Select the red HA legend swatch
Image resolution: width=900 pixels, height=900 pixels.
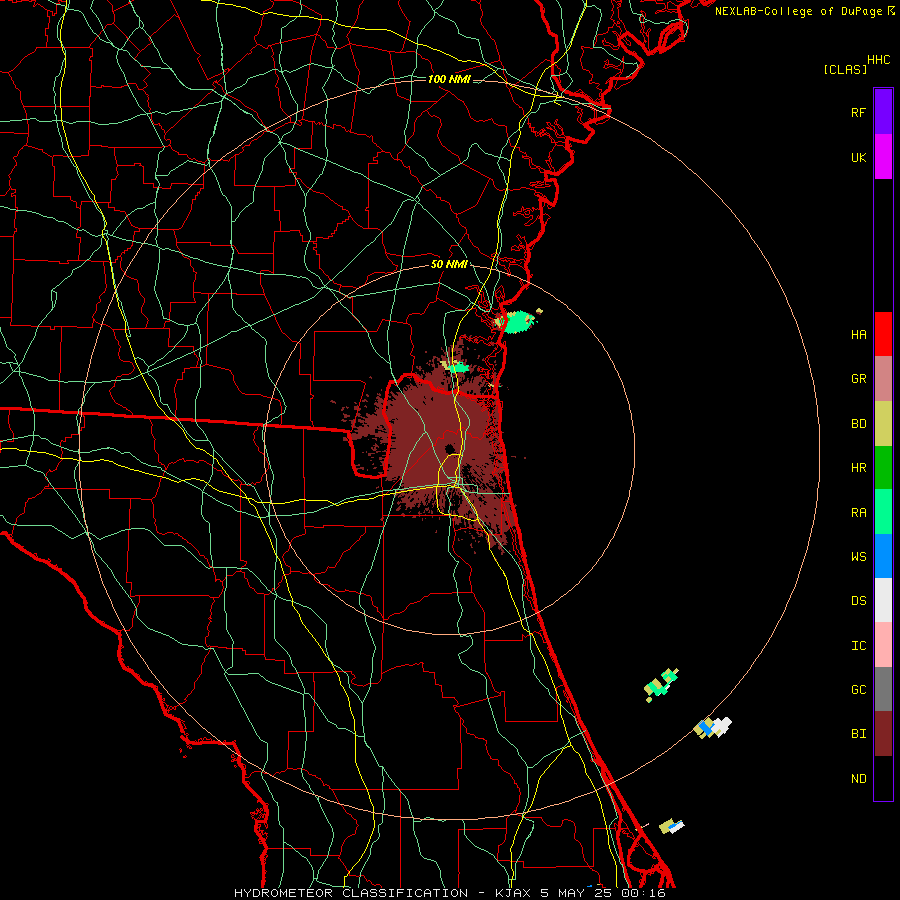(883, 334)
